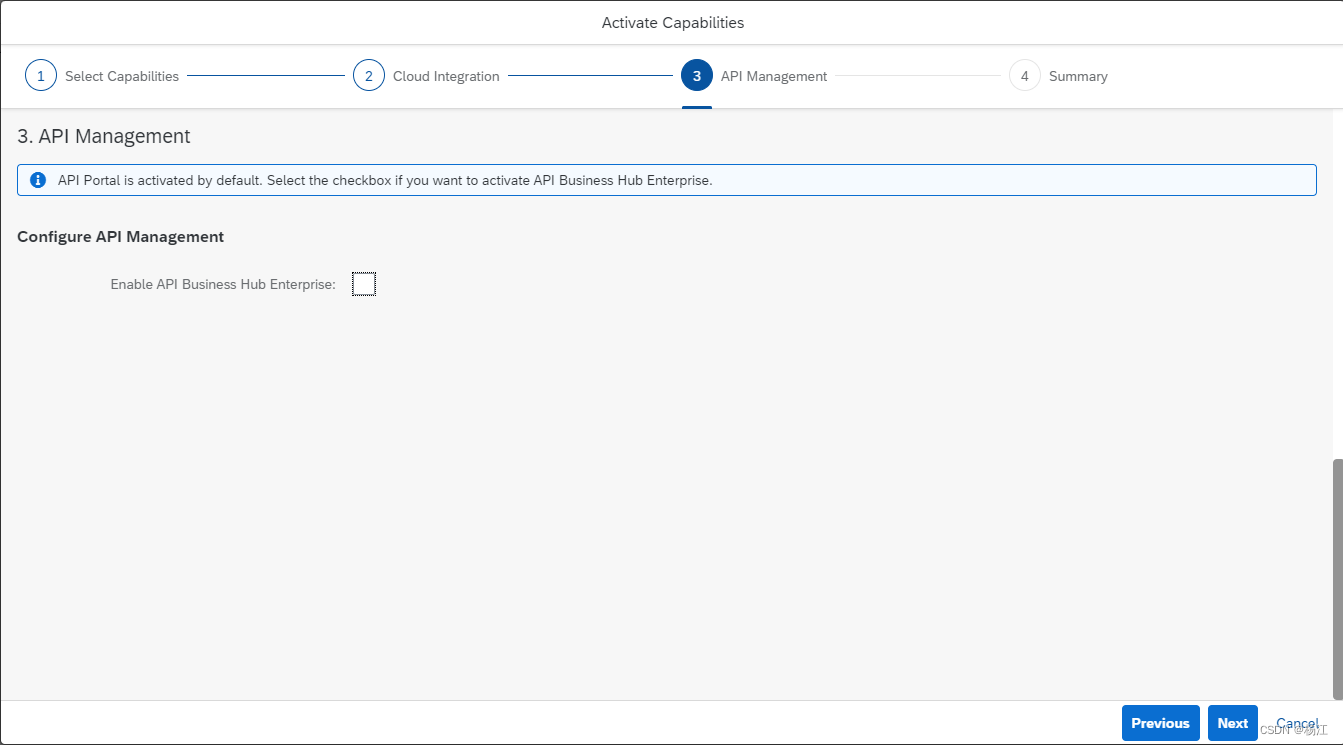Viewport: 1343px width, 745px height.
Task: Click the highlighted step circle numbered 3
Action: tap(696, 75)
